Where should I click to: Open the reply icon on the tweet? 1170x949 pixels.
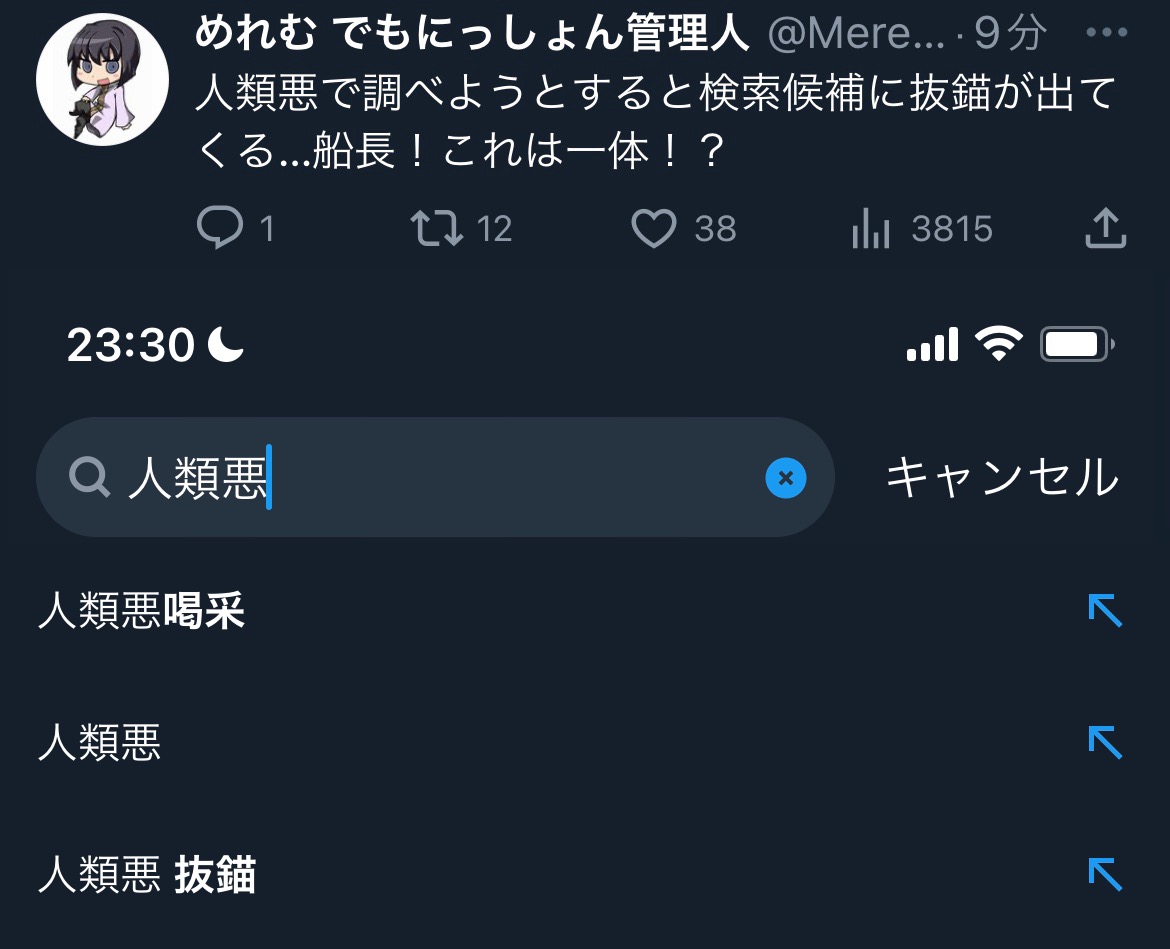[x=219, y=228]
